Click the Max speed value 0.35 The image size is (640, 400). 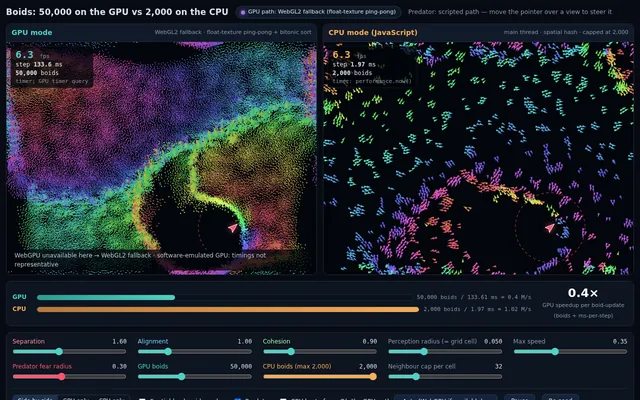click(x=620, y=341)
